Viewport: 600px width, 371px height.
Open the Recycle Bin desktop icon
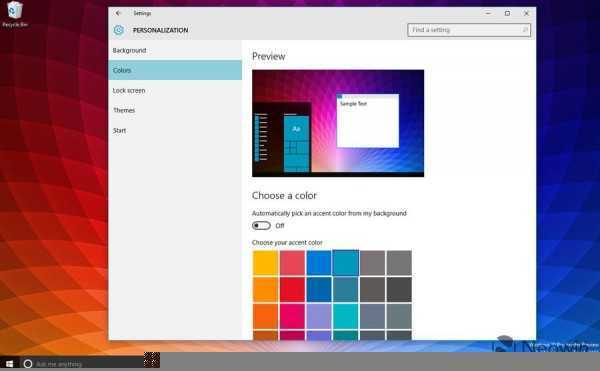click(x=15, y=15)
